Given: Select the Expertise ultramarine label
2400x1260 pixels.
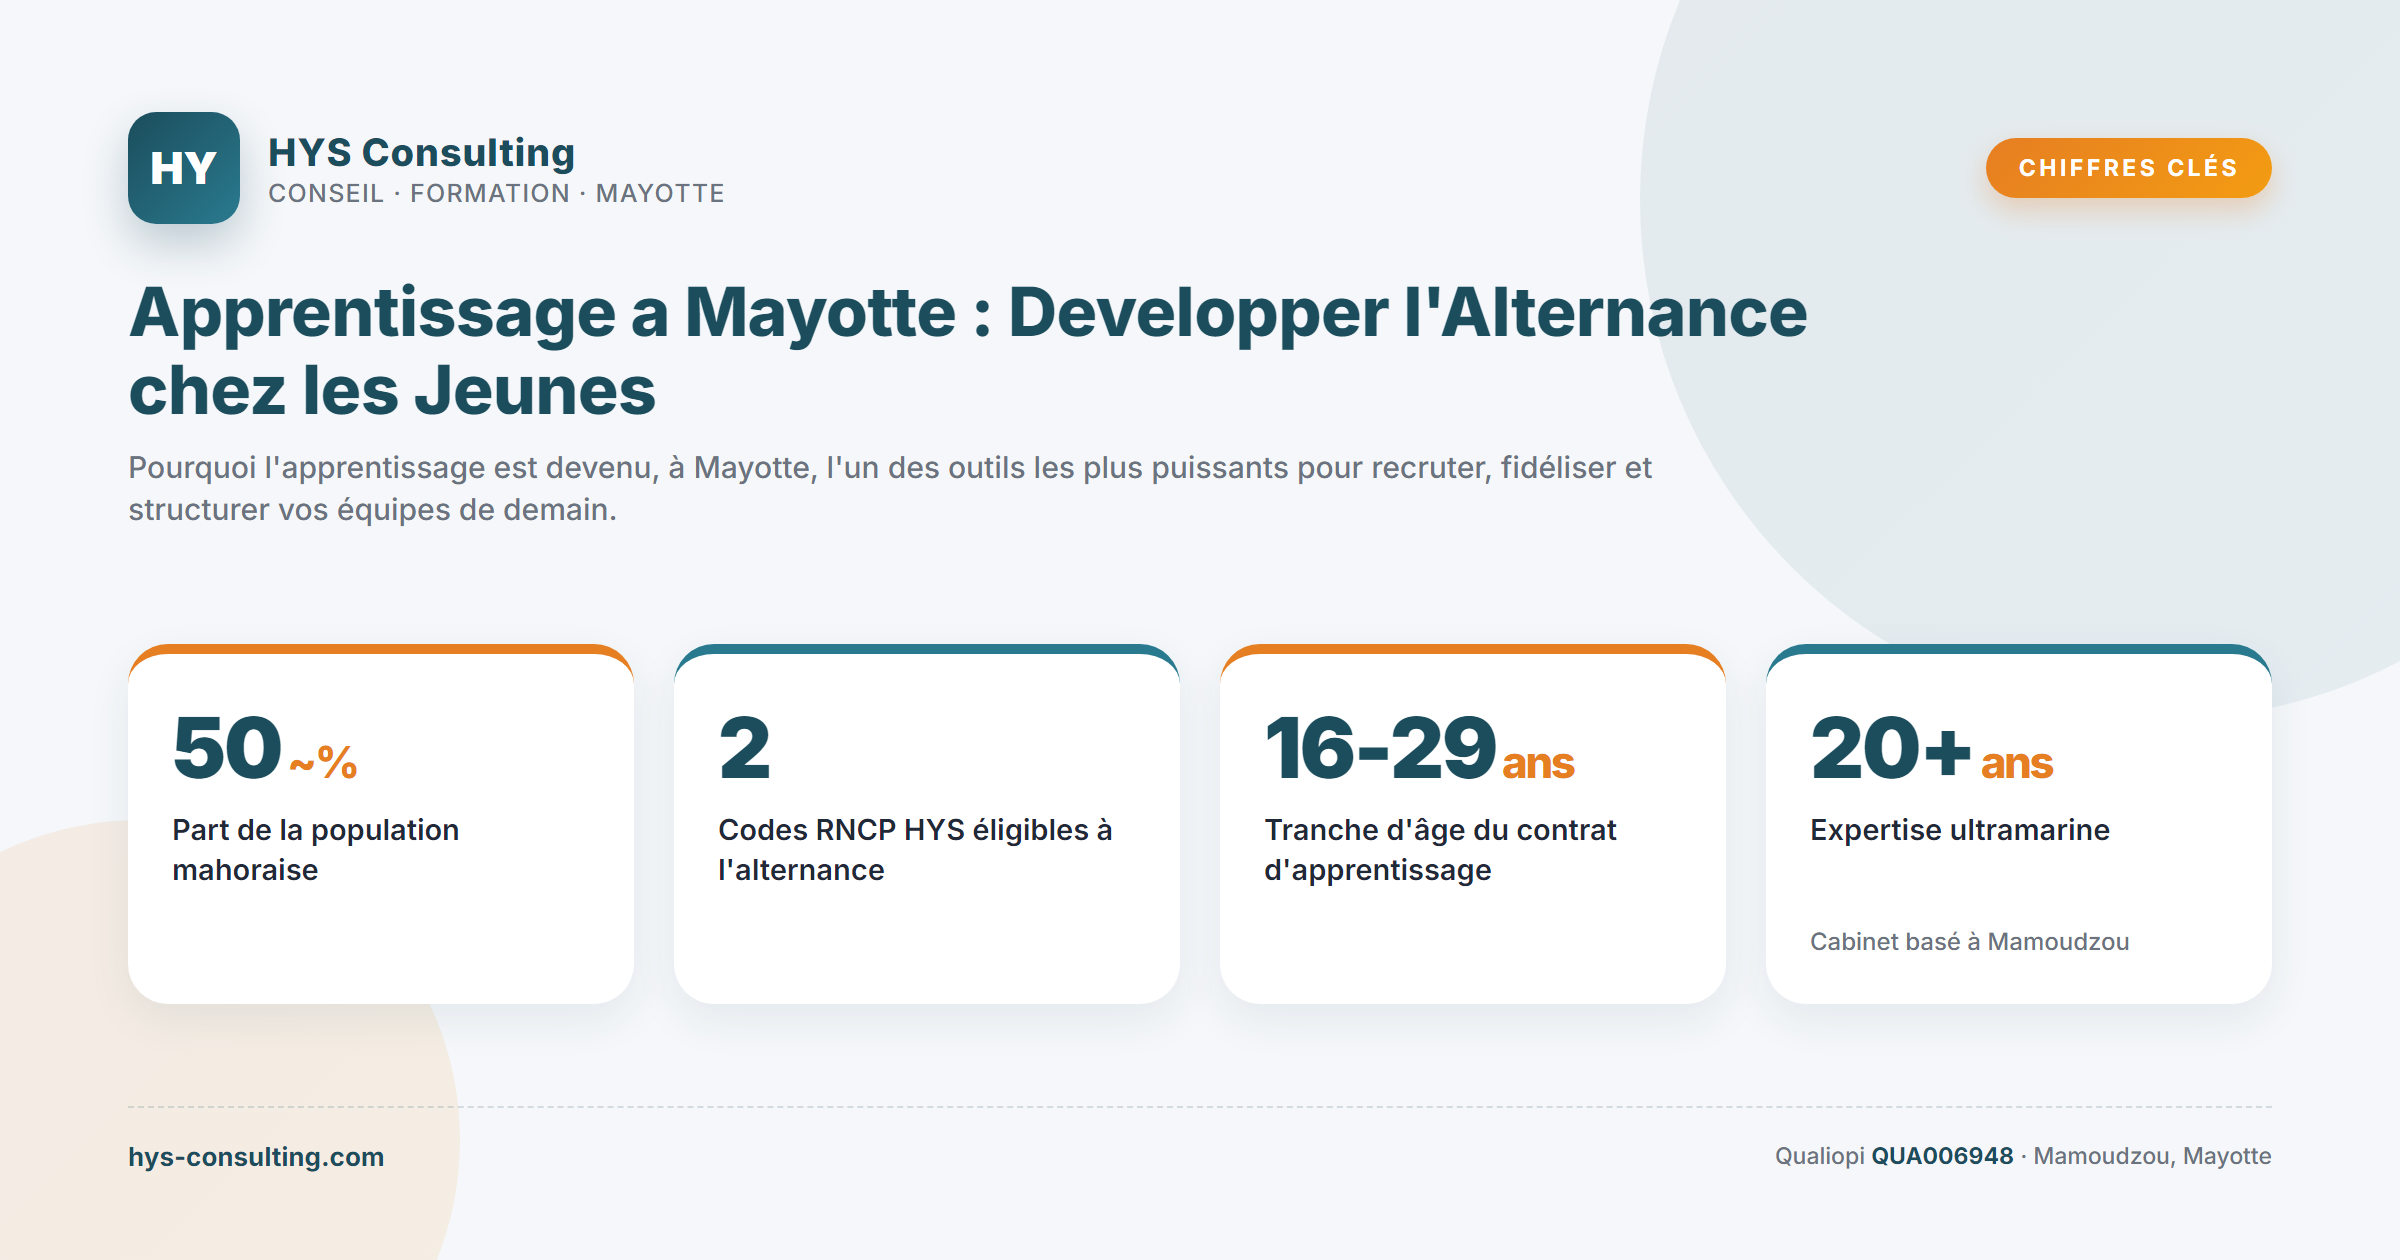Looking at the screenshot, I should point(1960,830).
